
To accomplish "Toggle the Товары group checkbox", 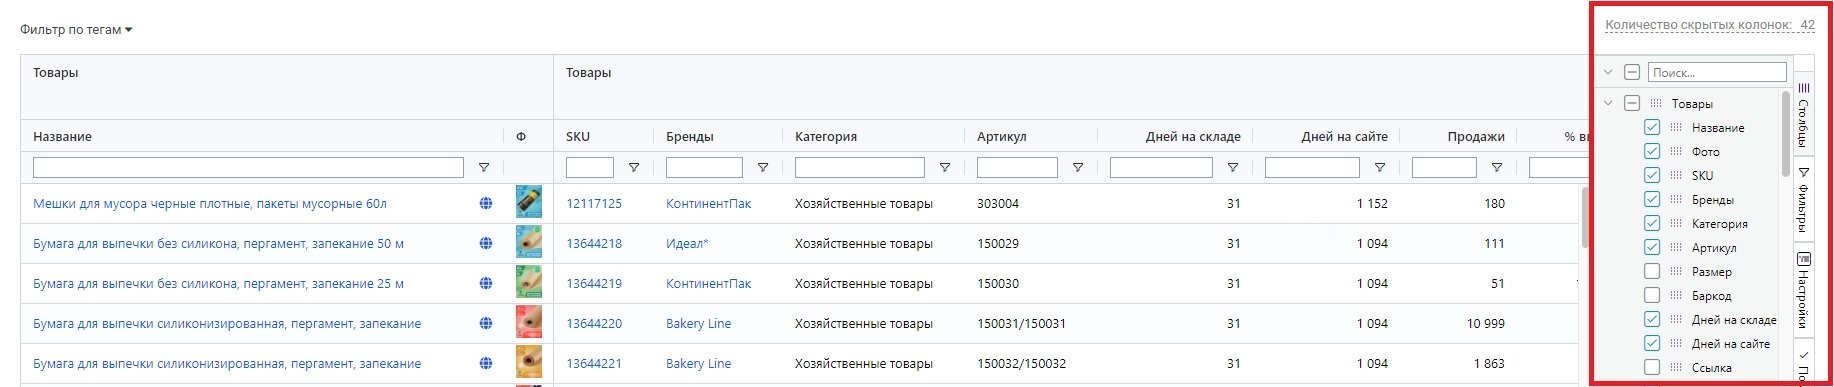I will point(1632,103).
